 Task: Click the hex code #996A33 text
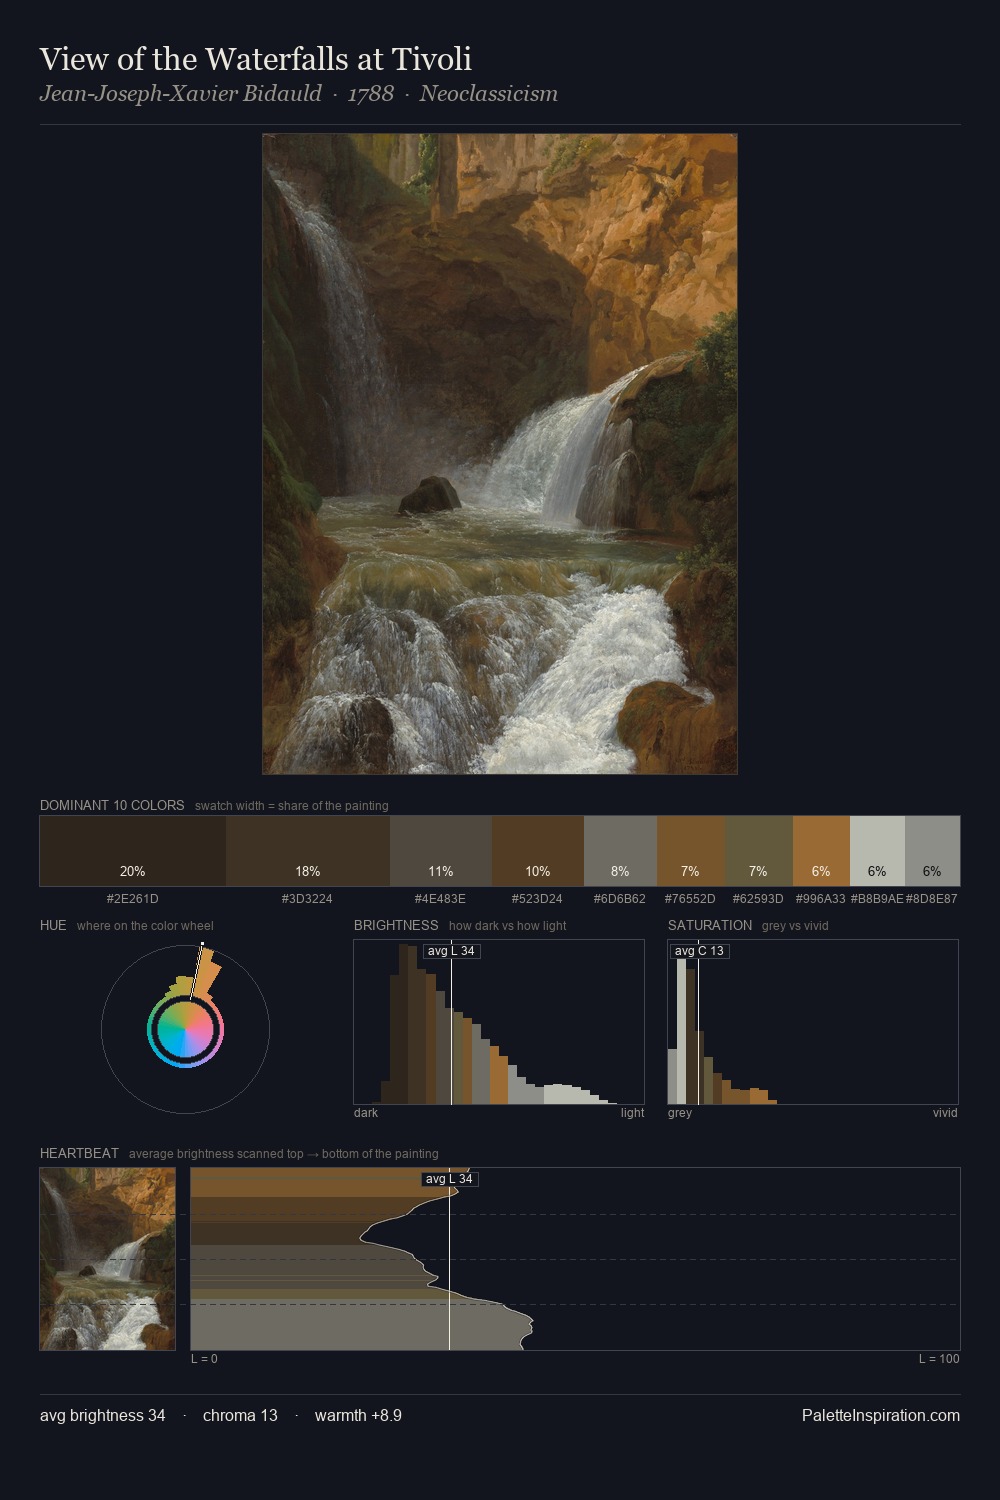tap(821, 899)
